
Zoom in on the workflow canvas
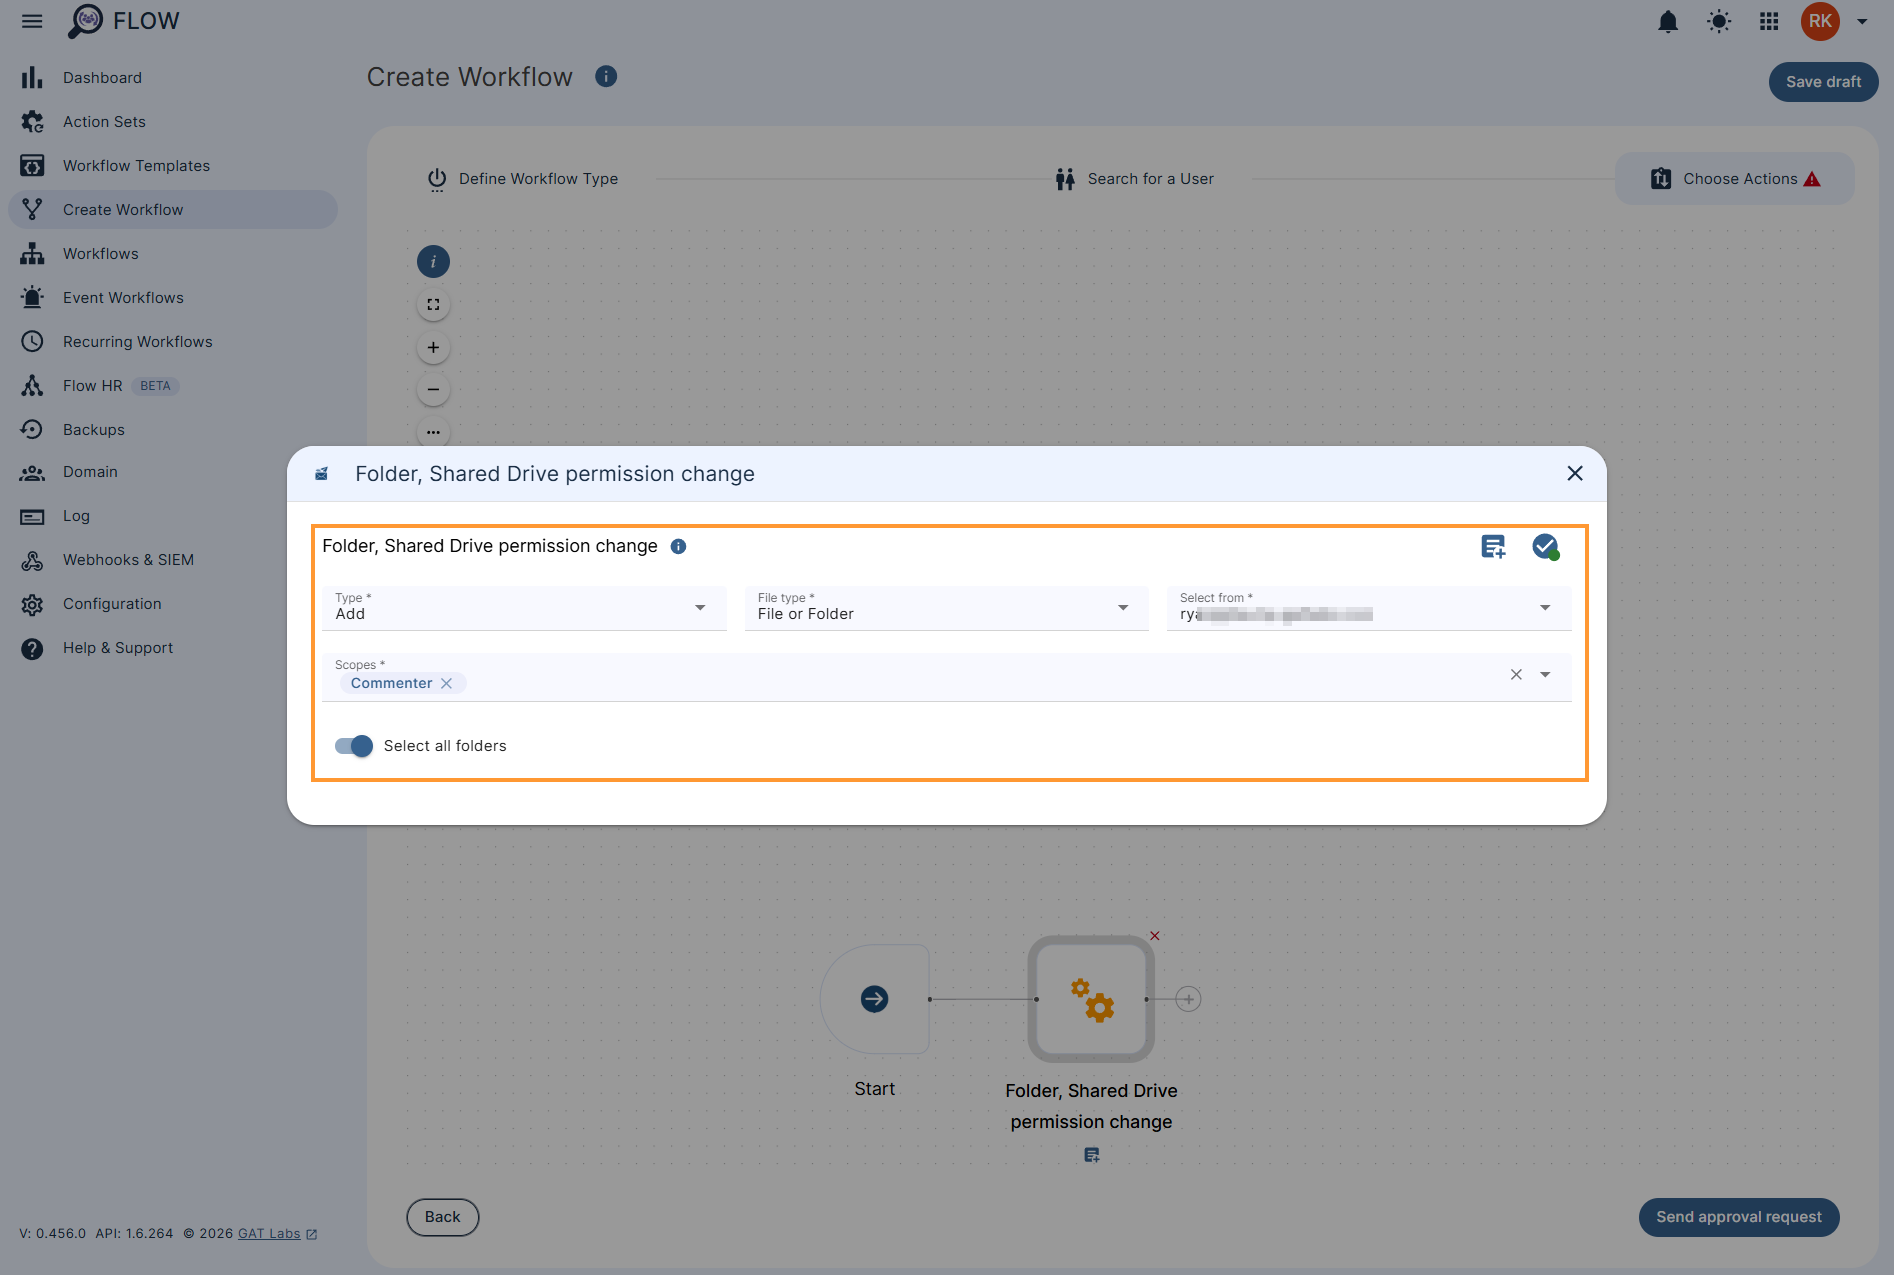click(x=433, y=348)
